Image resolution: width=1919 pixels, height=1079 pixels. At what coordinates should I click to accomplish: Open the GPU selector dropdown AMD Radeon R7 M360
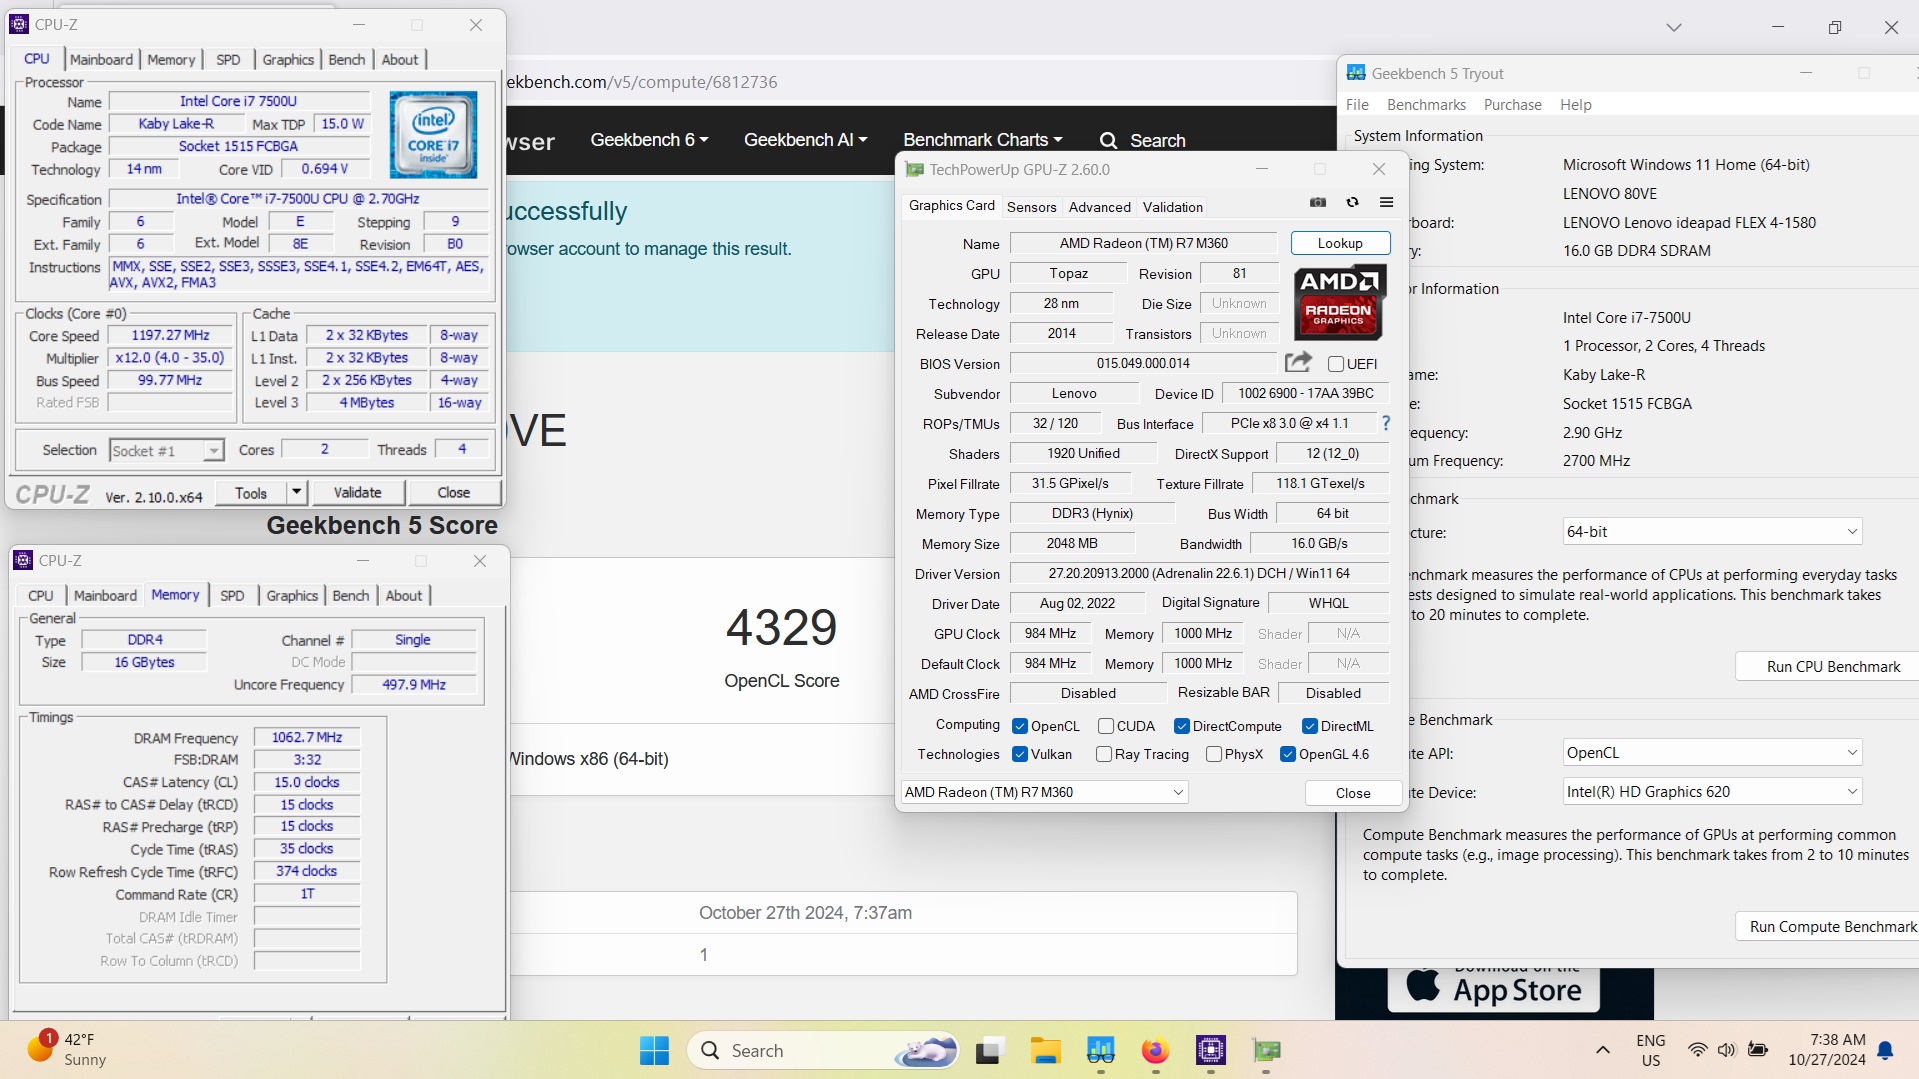click(1044, 792)
